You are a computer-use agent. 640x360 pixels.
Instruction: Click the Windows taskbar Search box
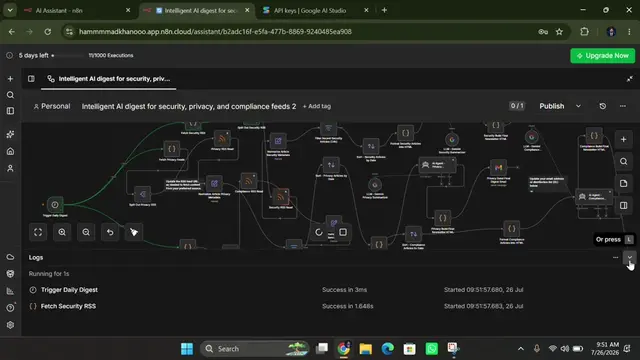pos(254,349)
